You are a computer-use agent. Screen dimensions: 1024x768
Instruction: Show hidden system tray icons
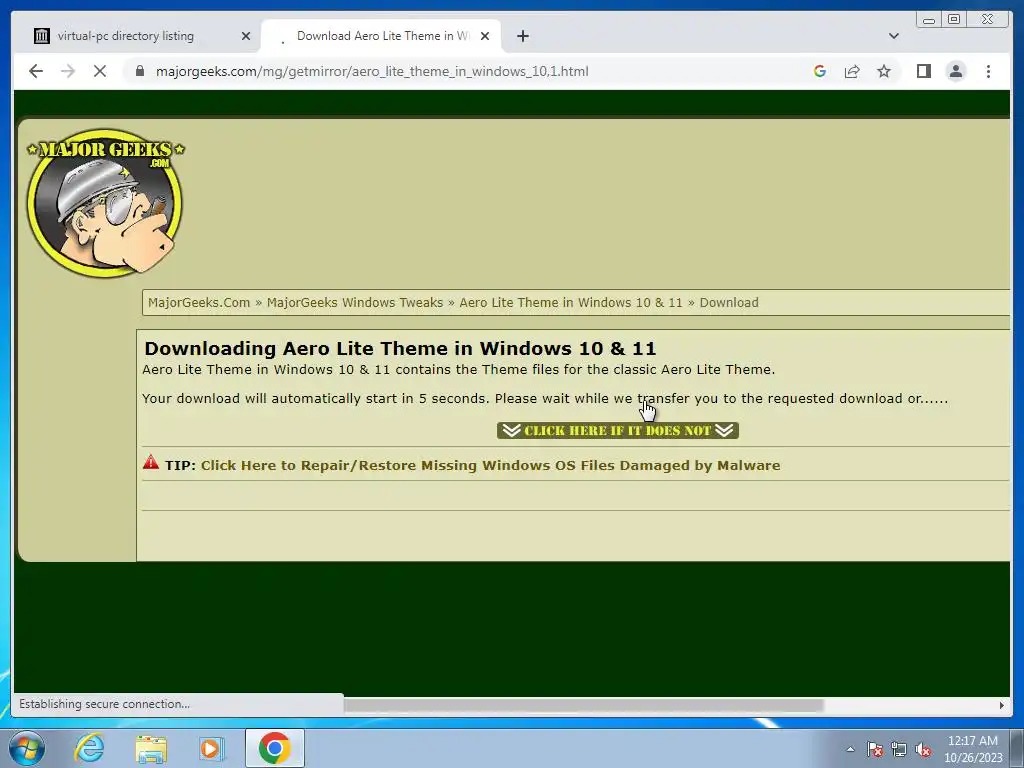pyautogui.click(x=850, y=749)
